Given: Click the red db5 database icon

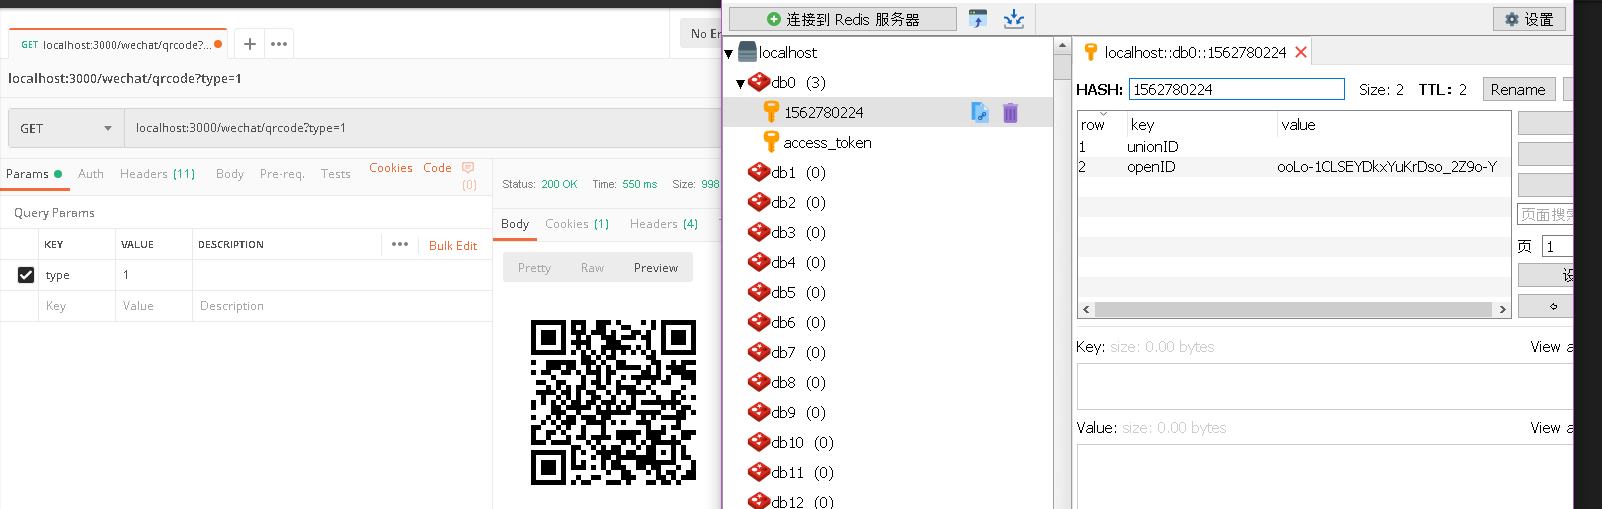Looking at the screenshot, I should 759,292.
